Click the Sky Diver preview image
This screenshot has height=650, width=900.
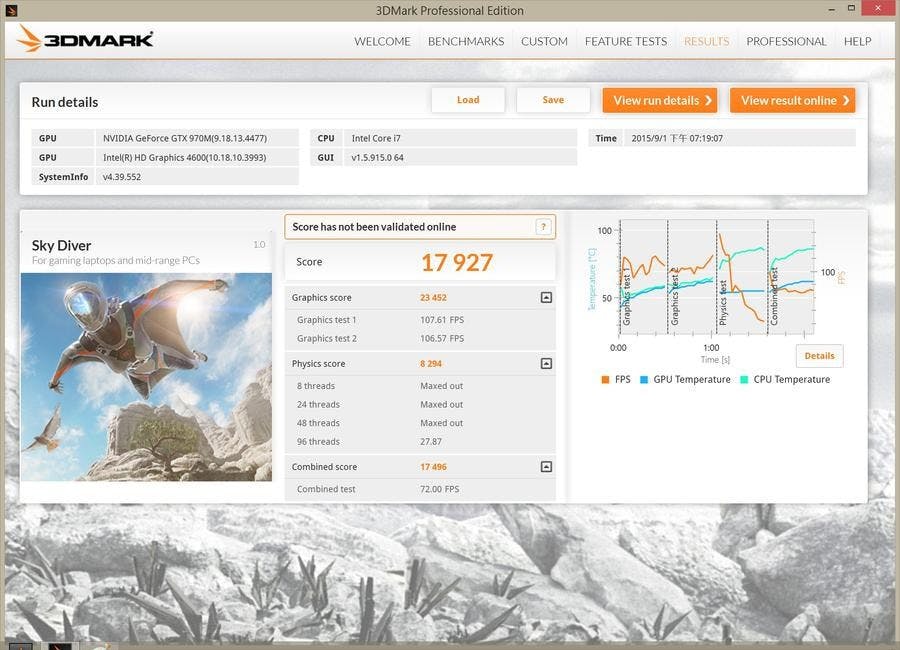(x=146, y=376)
